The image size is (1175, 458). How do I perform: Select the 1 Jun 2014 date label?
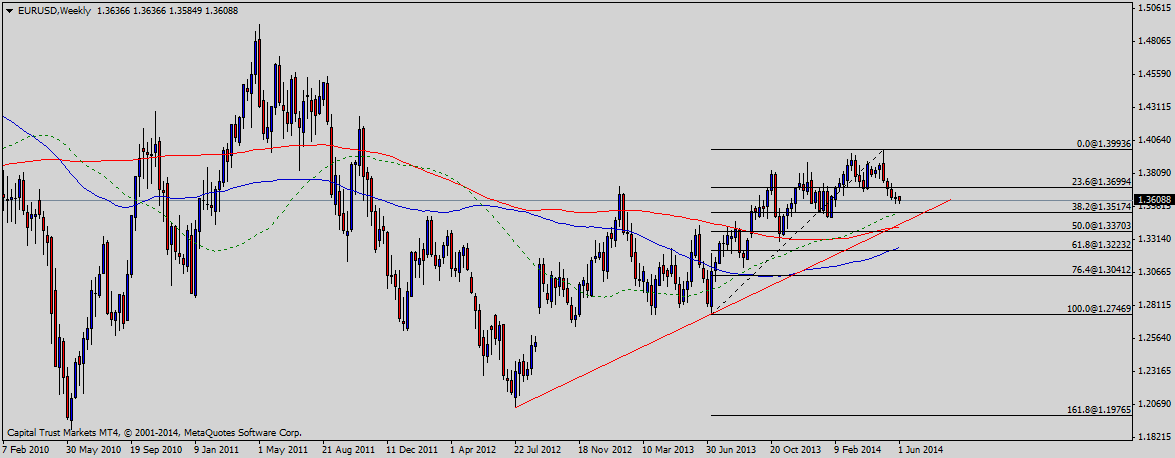tap(921, 450)
